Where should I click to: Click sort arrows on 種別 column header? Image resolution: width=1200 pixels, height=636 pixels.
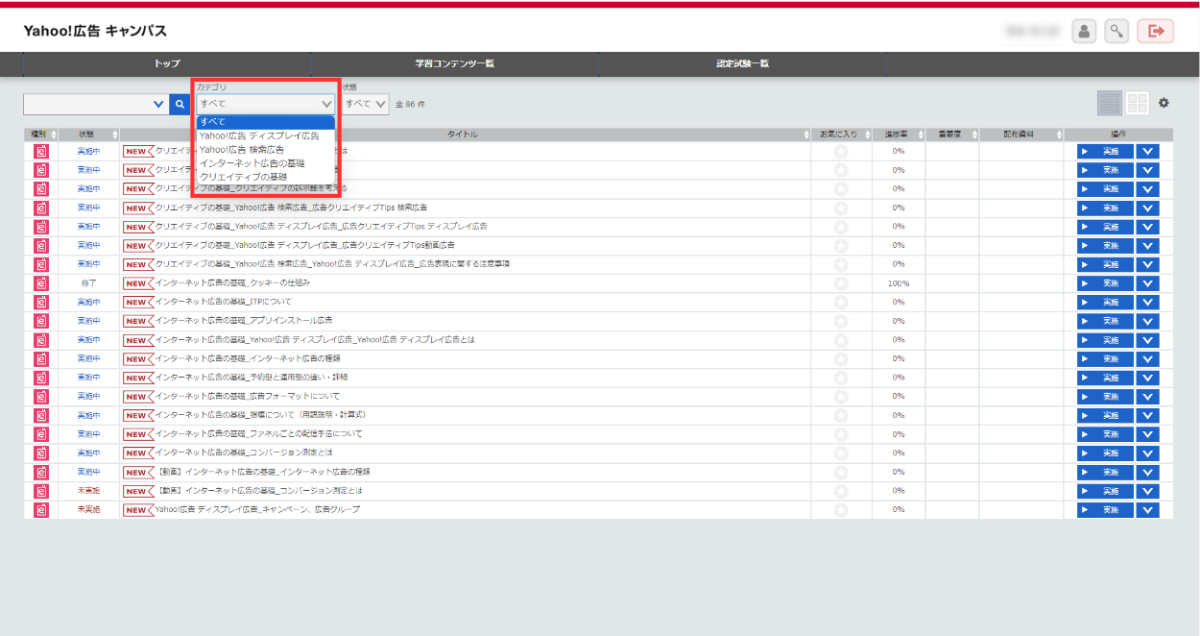click(x=54, y=134)
